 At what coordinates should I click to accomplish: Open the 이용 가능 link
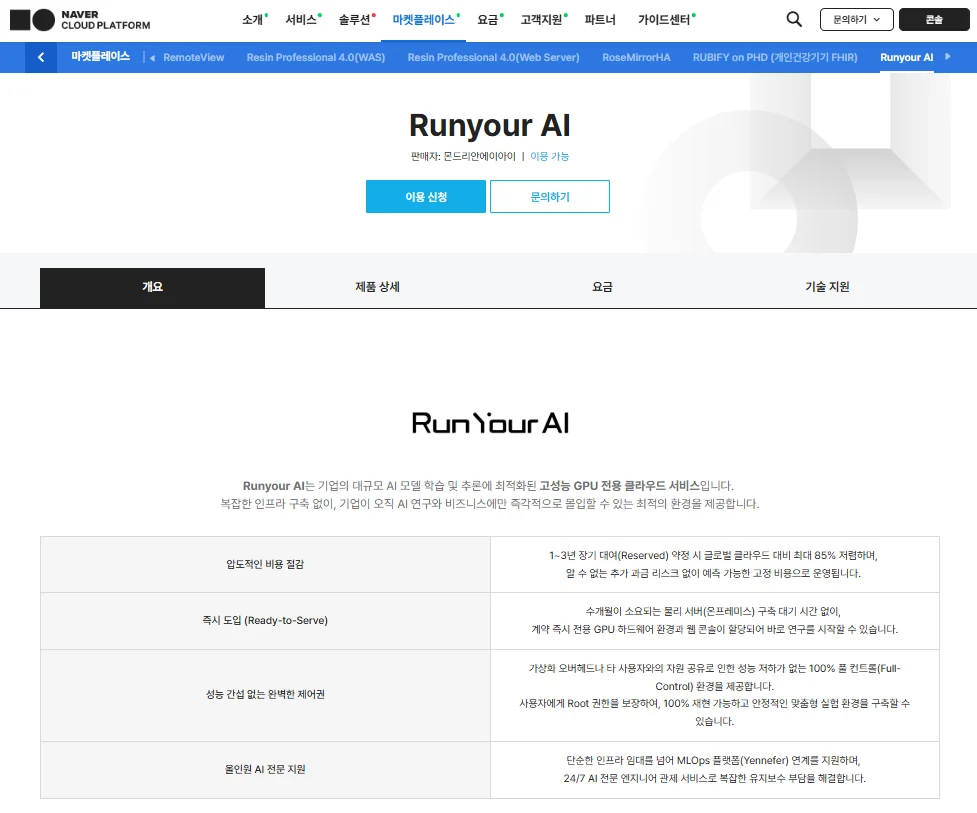550,156
